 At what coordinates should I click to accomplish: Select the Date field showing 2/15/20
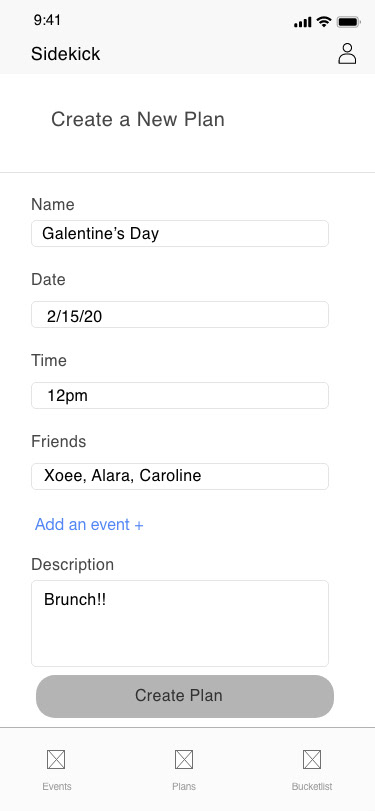(x=180, y=314)
